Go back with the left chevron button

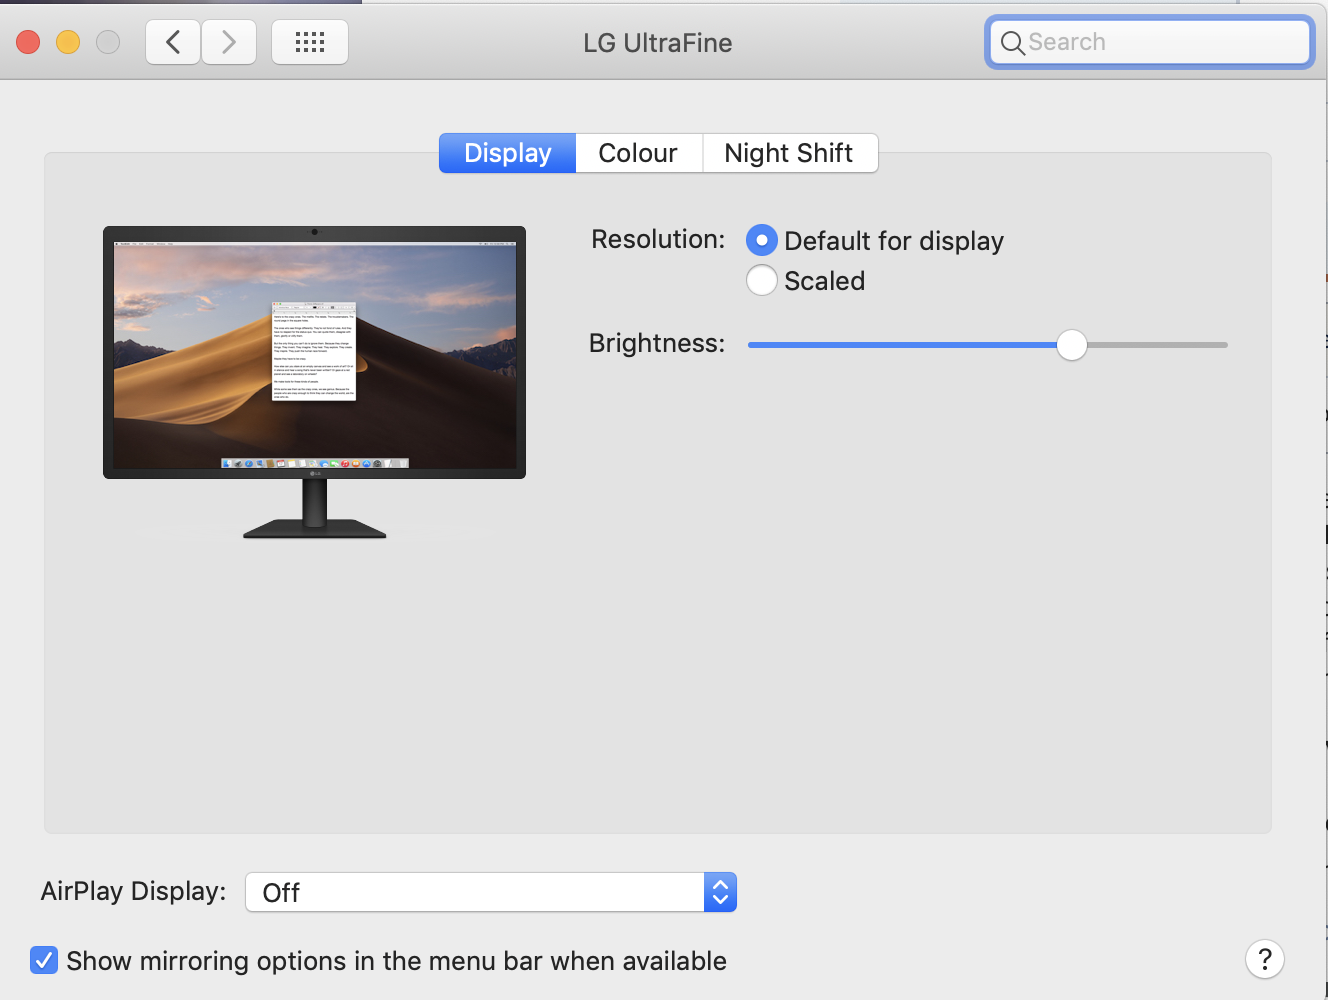173,42
